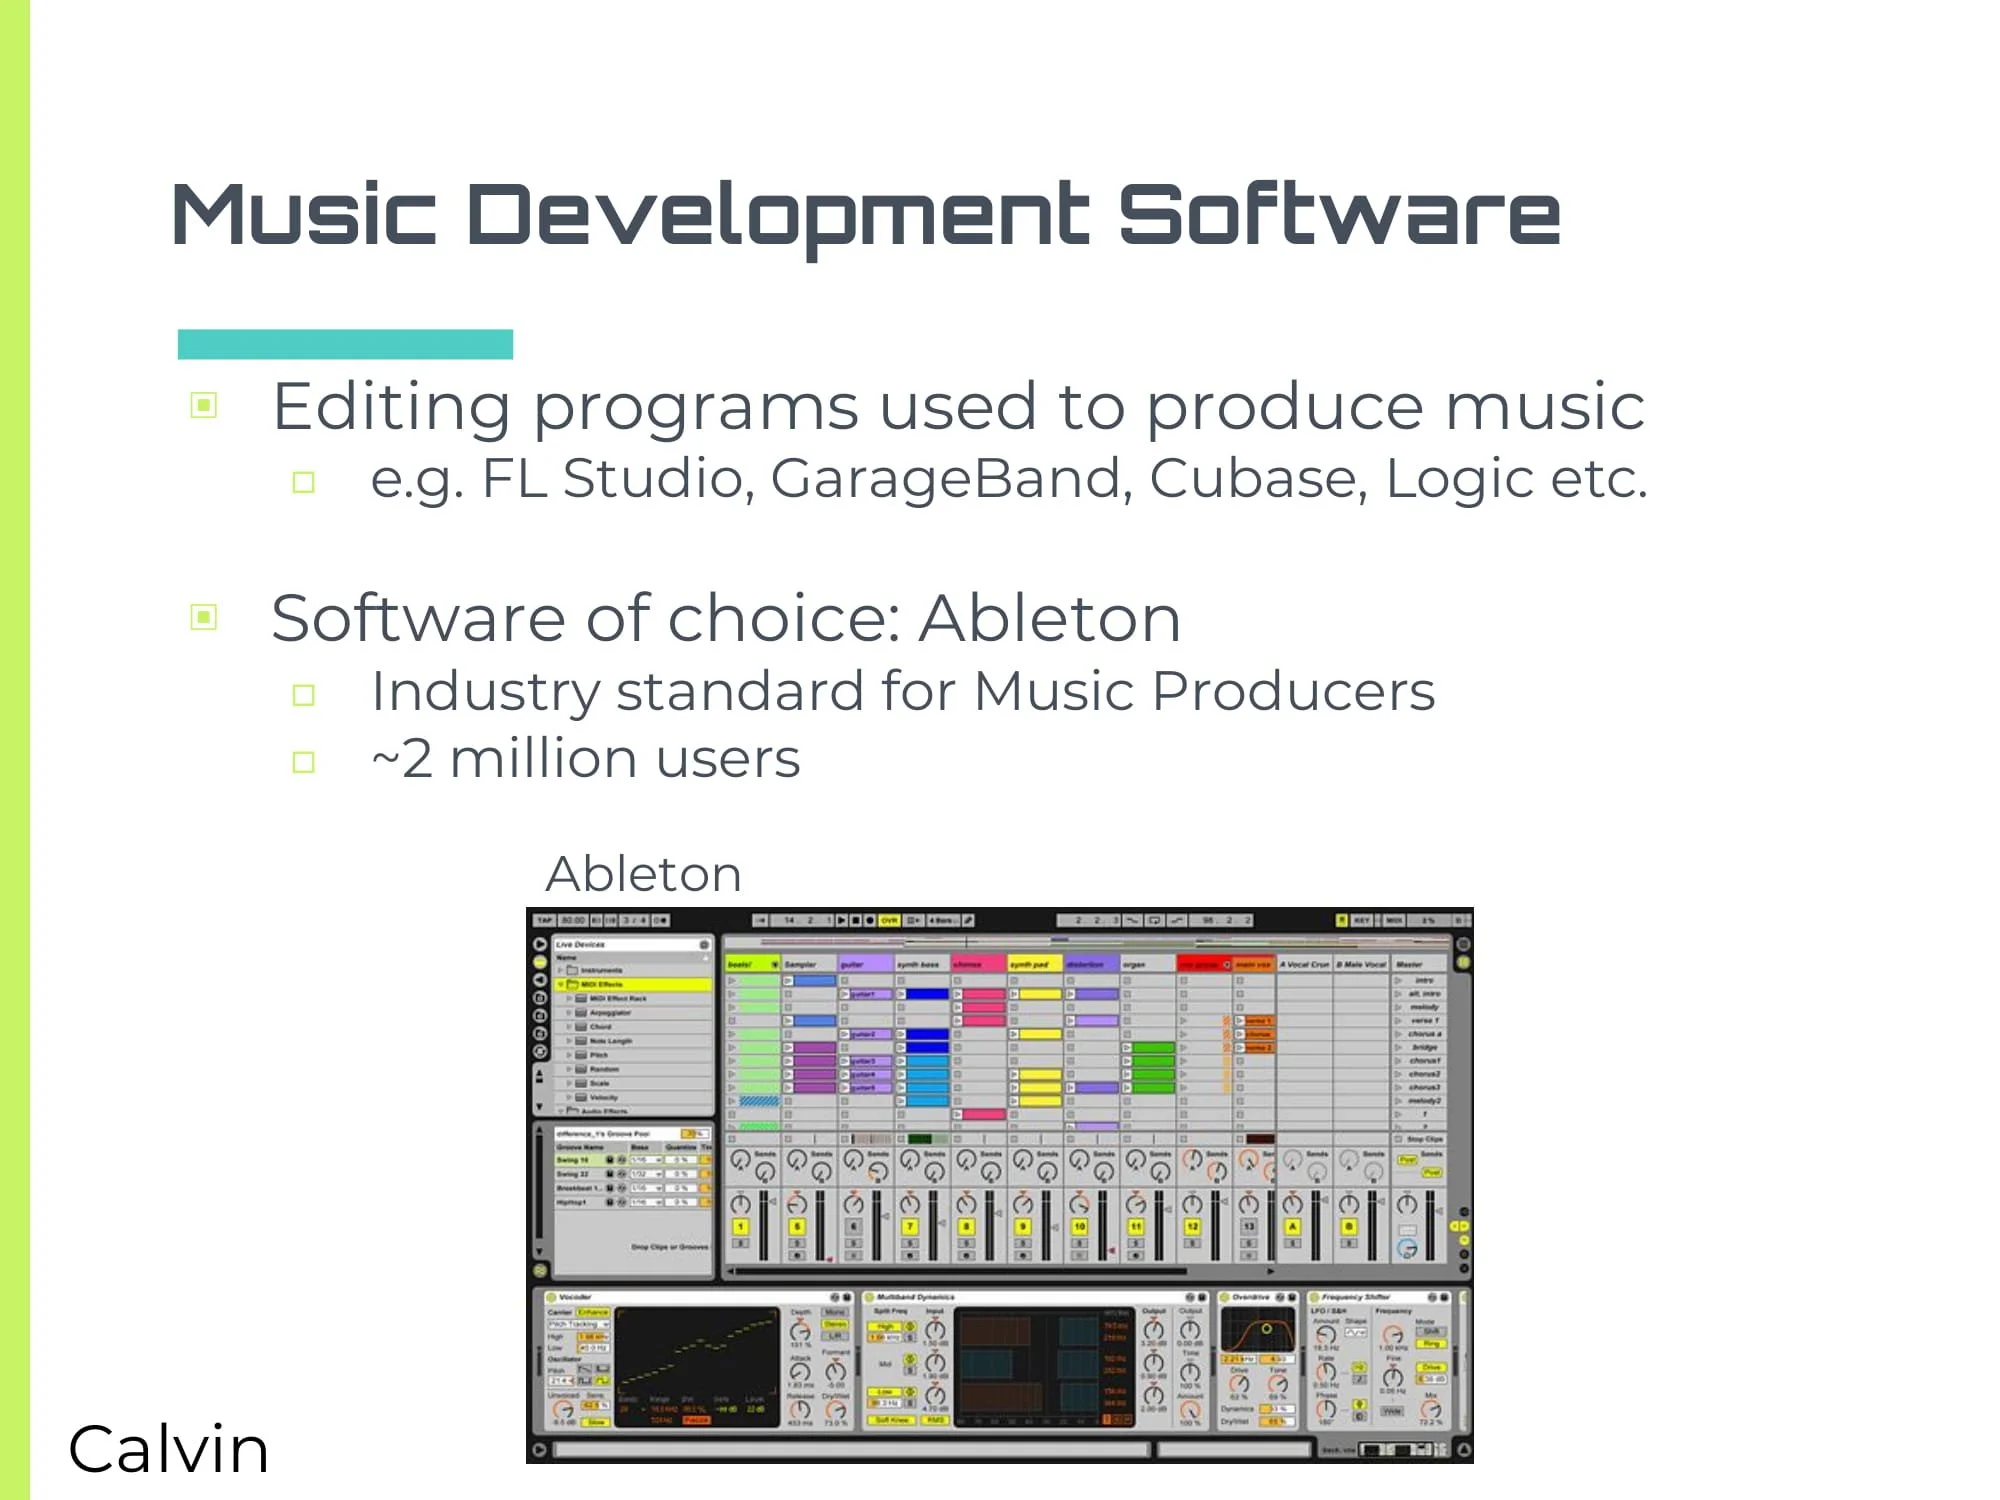Open the yellow Live Devices browser icon
This screenshot has height=1500, width=2000.
[540, 962]
